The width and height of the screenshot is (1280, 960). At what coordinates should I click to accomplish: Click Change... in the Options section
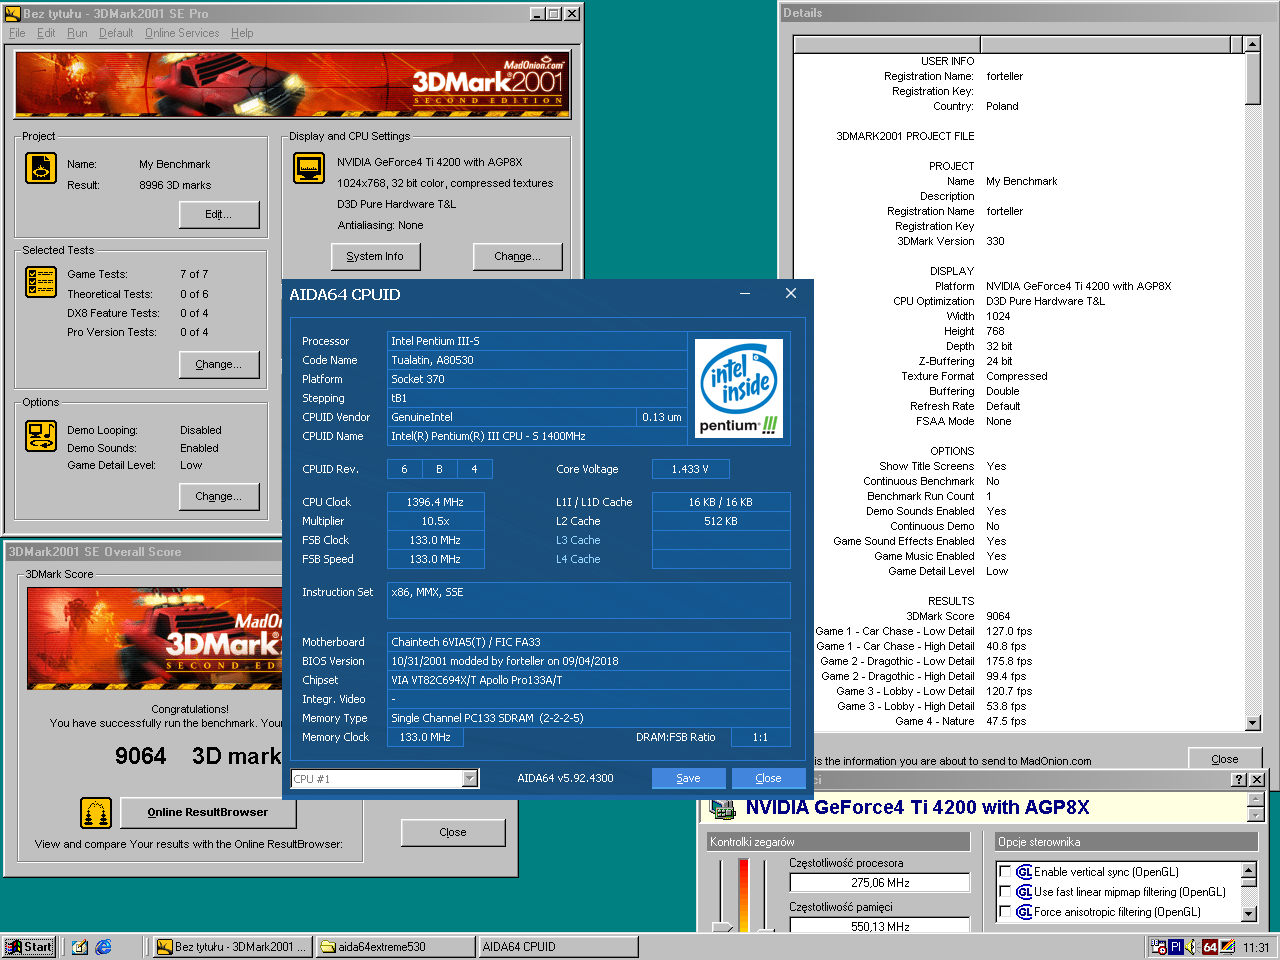coord(219,497)
